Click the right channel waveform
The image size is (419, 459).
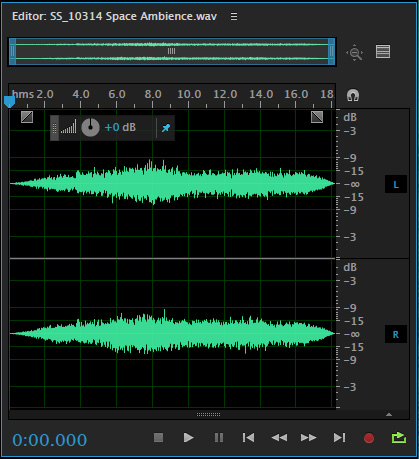[x=172, y=333]
